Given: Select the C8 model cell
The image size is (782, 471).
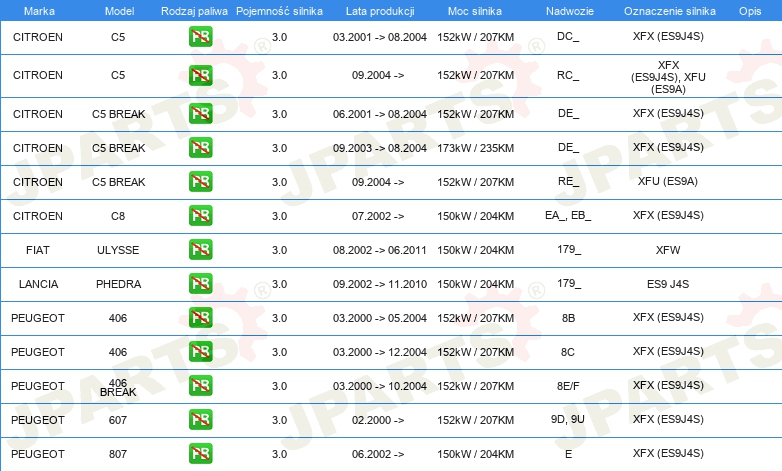Looking at the screenshot, I should tap(118, 216).
